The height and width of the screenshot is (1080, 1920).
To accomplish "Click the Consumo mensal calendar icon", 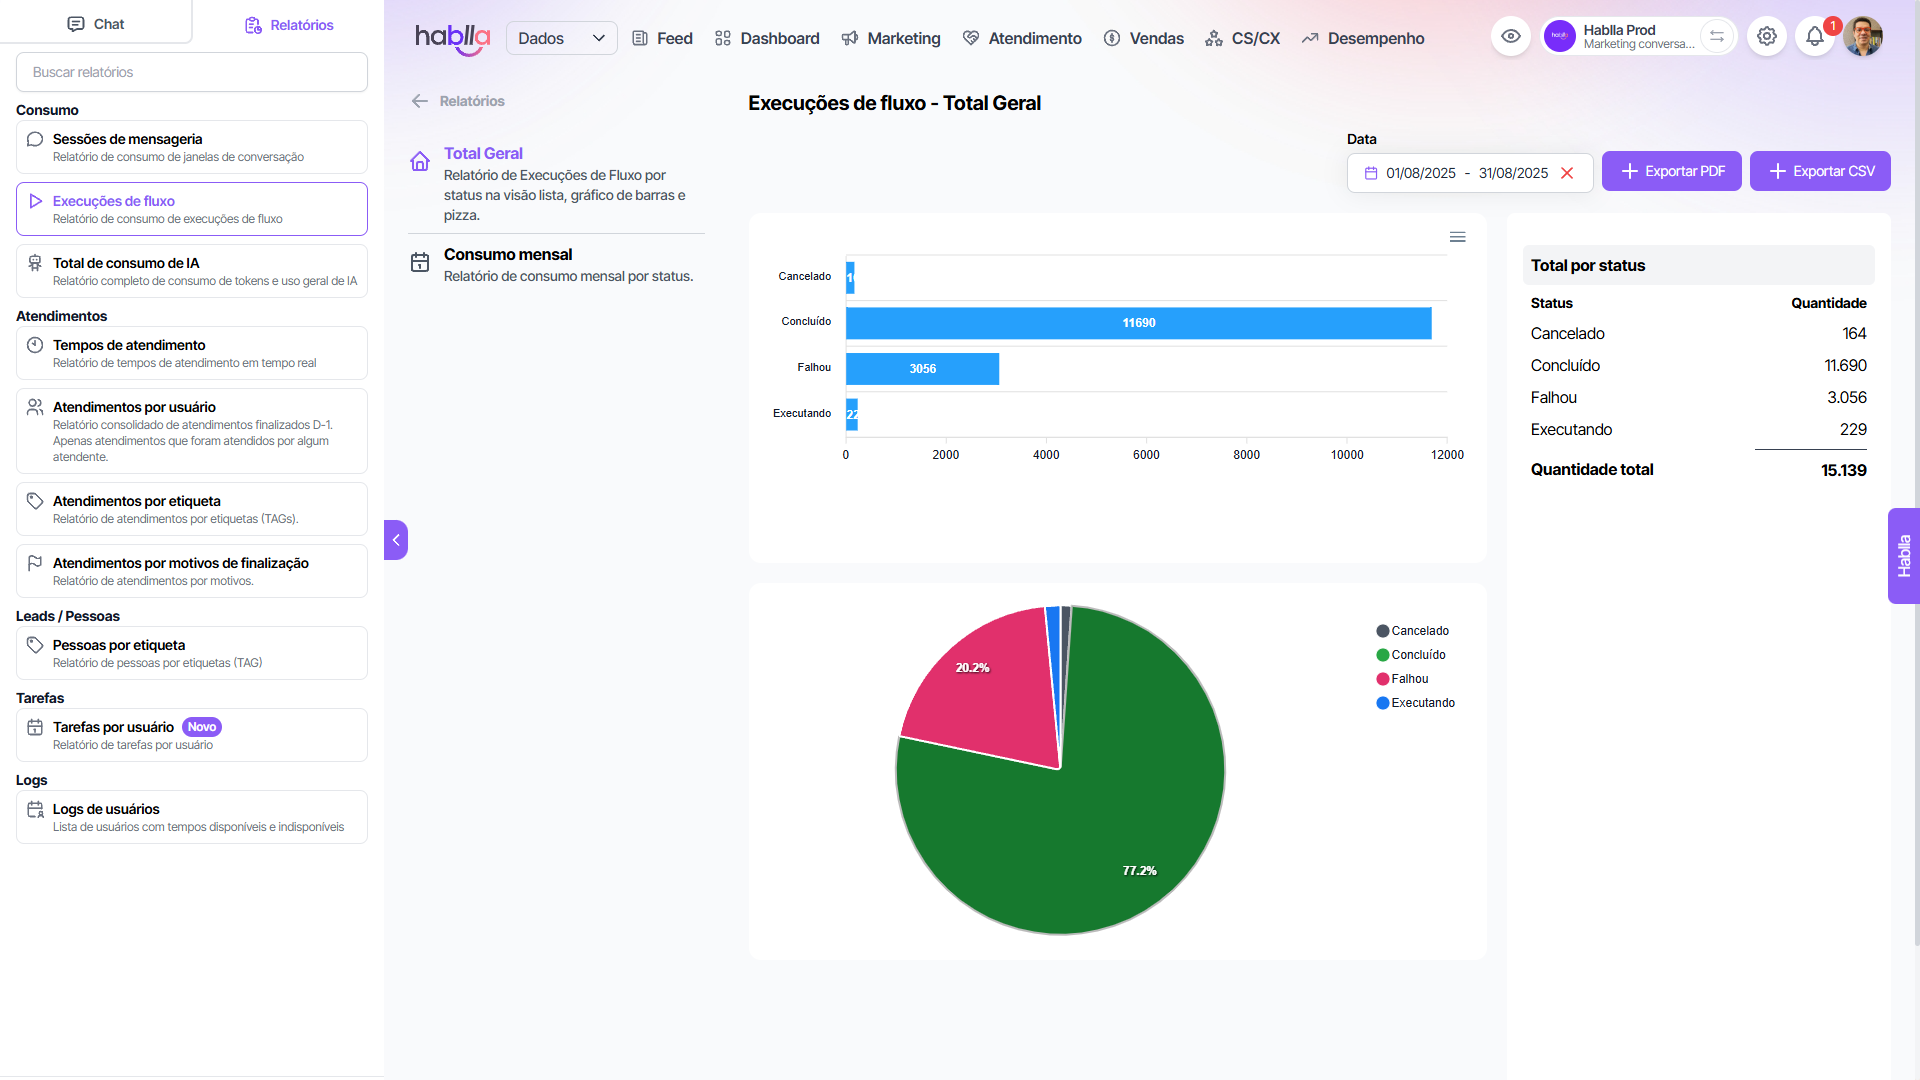I will (x=420, y=262).
